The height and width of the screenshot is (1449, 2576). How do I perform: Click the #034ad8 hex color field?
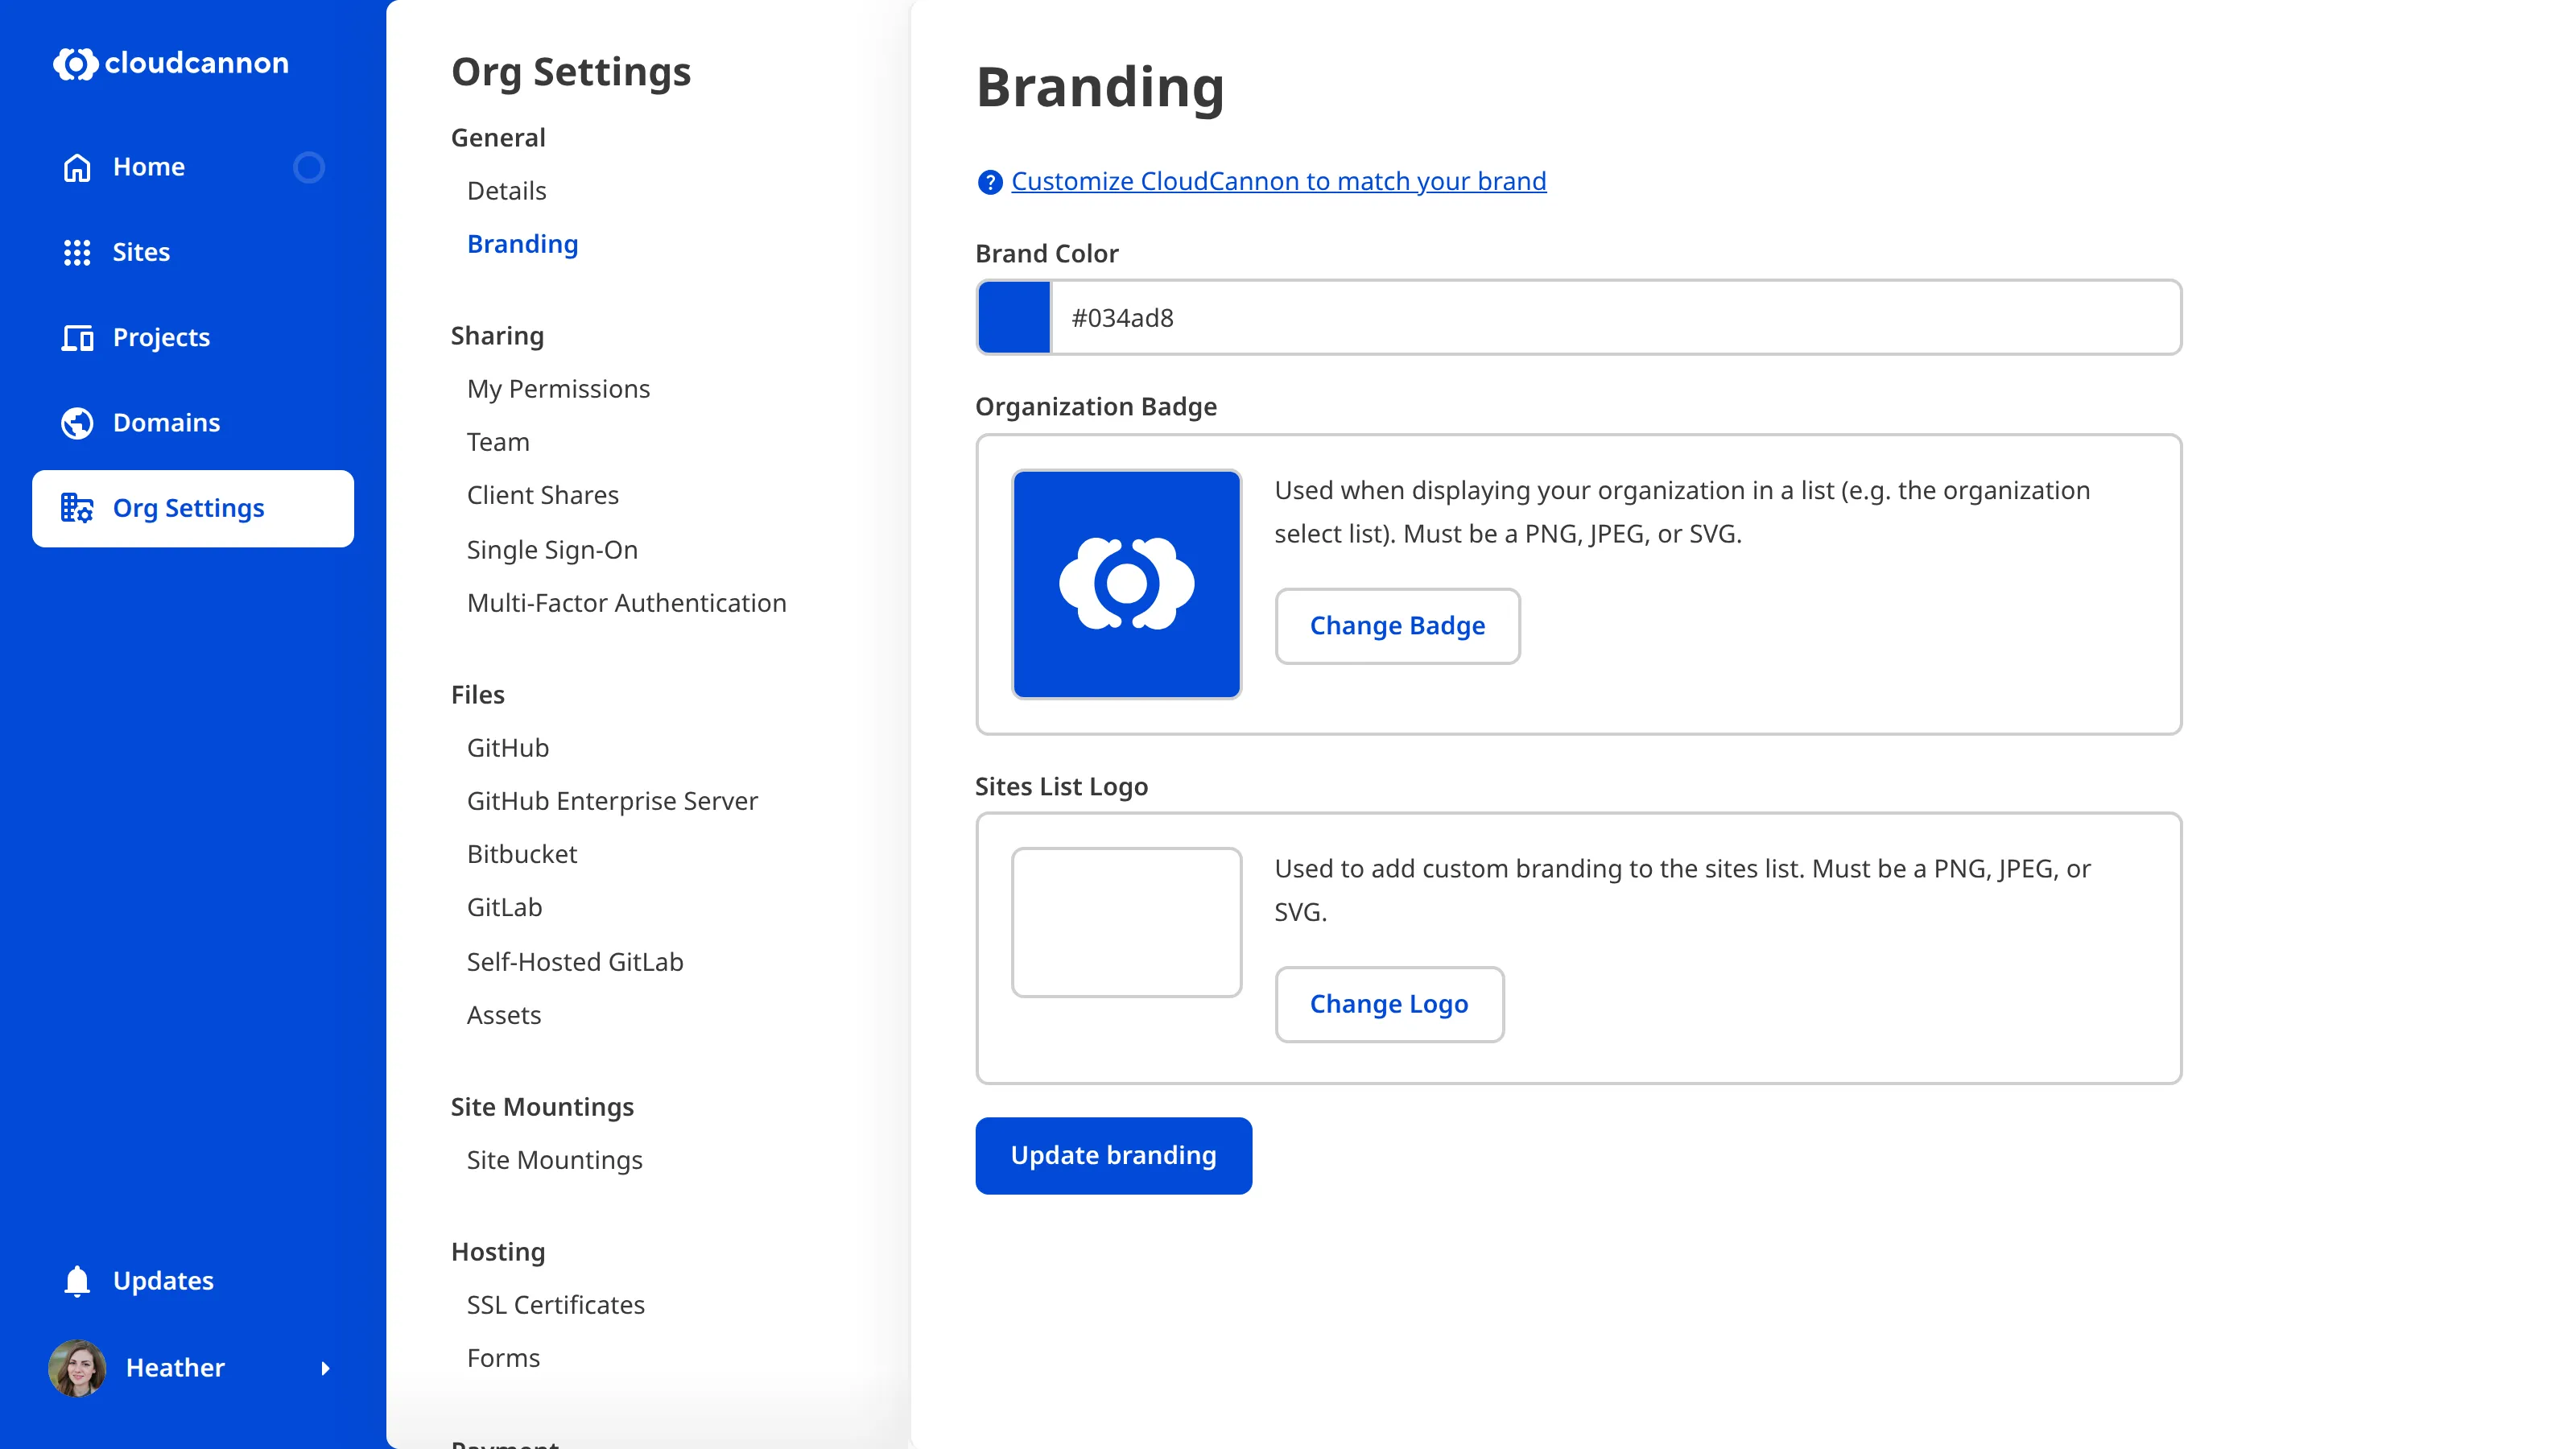click(1300, 317)
